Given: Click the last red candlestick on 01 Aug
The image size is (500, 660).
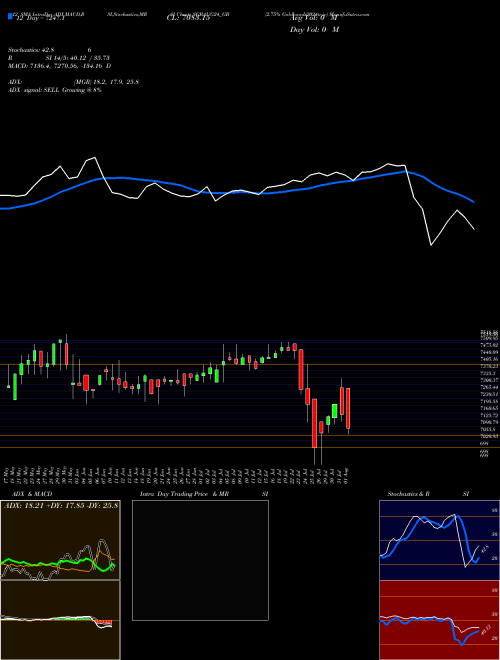Looking at the screenshot, I should (348, 408).
